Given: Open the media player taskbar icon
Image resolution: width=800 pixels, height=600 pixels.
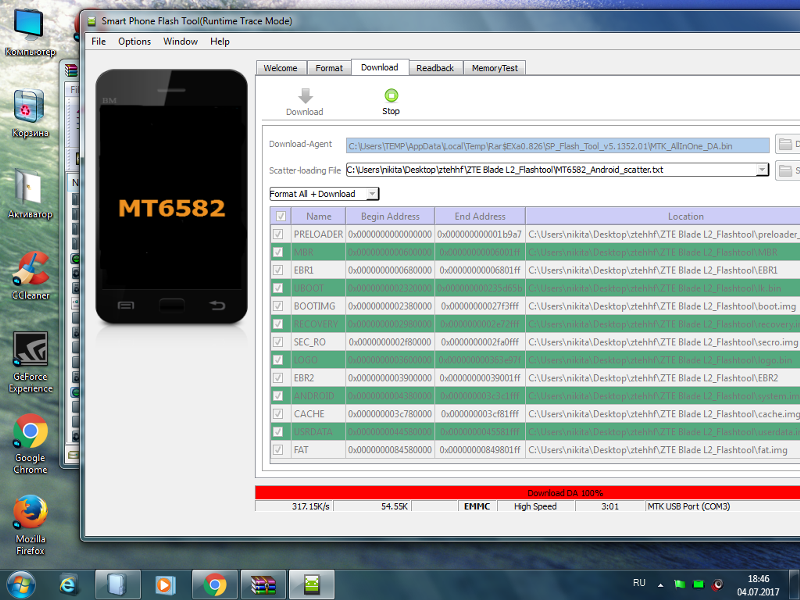Looking at the screenshot, I should pyautogui.click(x=164, y=585).
